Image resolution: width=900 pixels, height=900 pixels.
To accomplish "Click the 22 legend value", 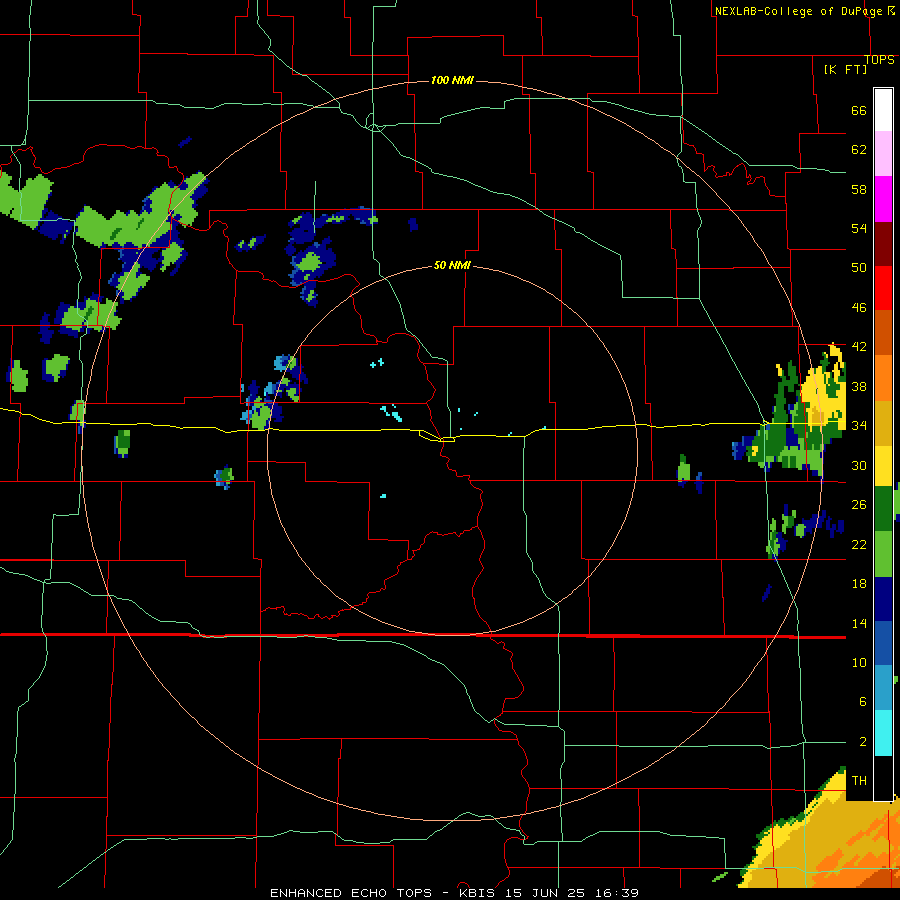I will 859,545.
